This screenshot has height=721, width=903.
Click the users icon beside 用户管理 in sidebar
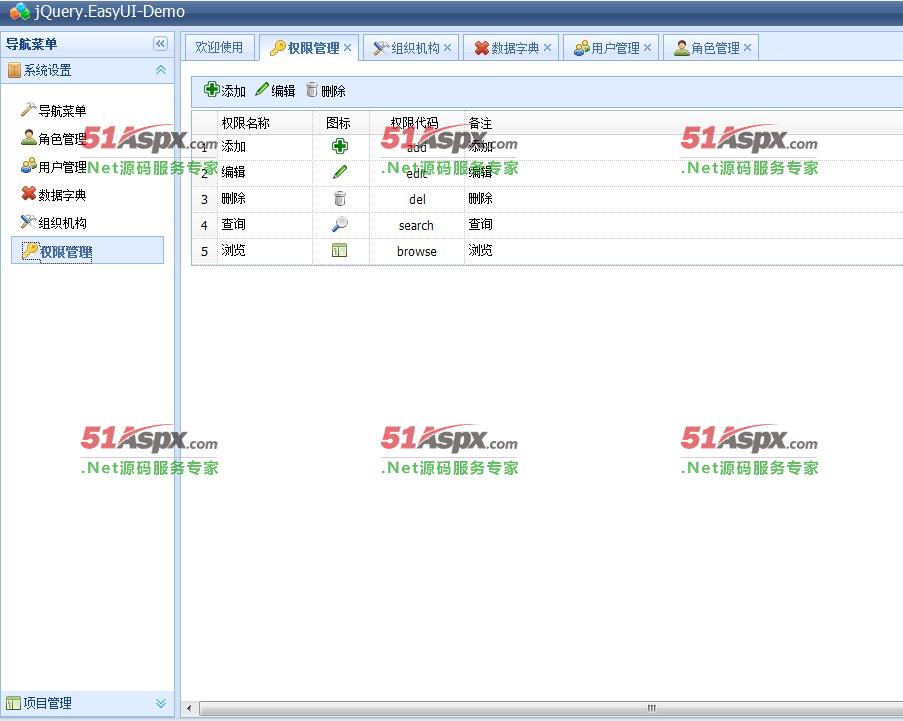(28, 165)
